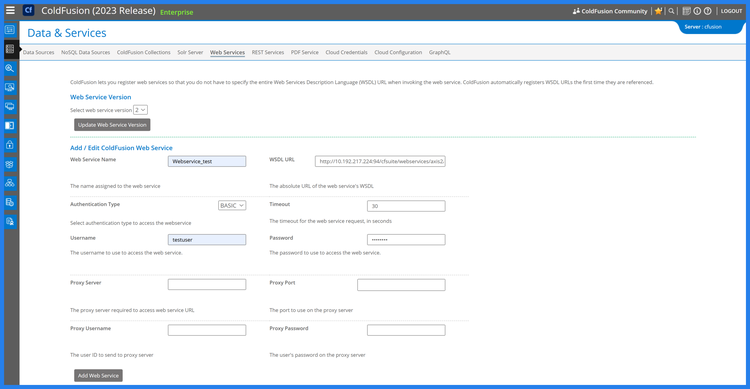Image resolution: width=750 pixels, height=389 pixels.
Task: Click the circled help question icon
Action: pos(707,11)
